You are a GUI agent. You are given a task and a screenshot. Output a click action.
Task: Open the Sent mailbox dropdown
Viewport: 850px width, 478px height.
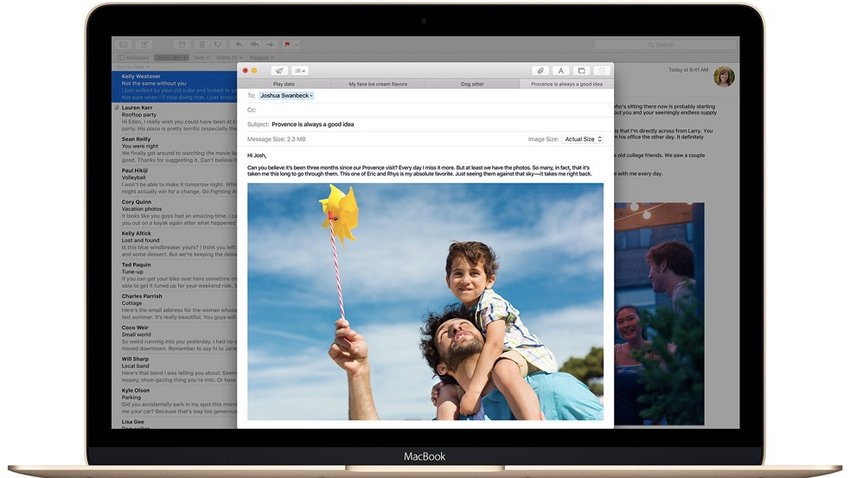(x=201, y=57)
